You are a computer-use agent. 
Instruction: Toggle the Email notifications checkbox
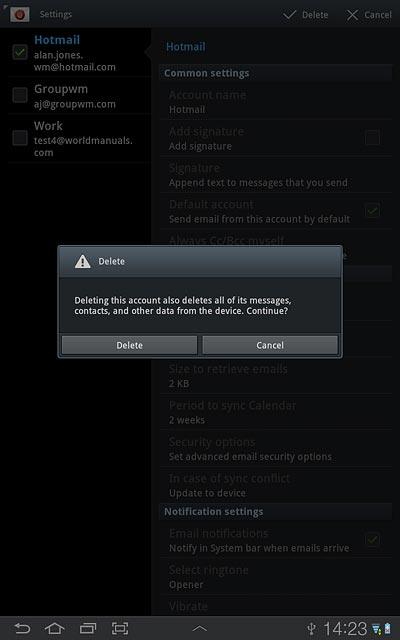point(372,540)
